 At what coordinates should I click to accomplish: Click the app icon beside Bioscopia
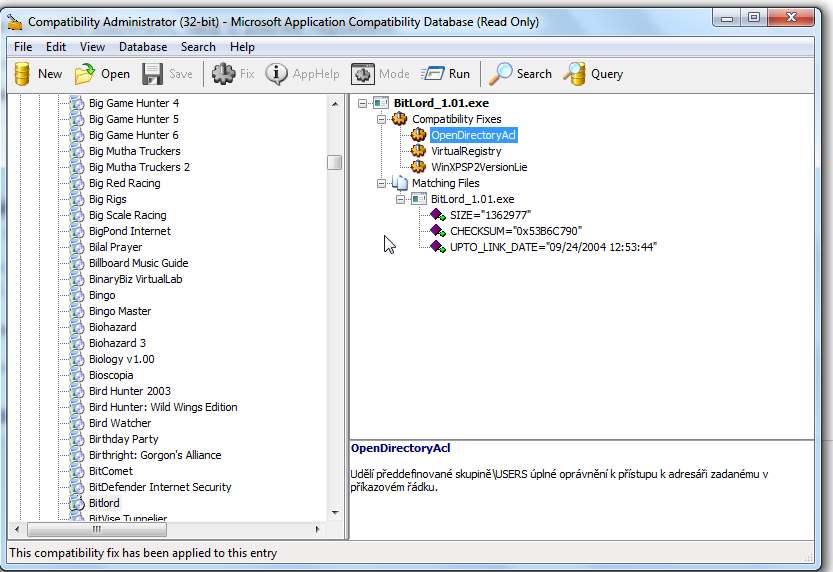coord(77,375)
